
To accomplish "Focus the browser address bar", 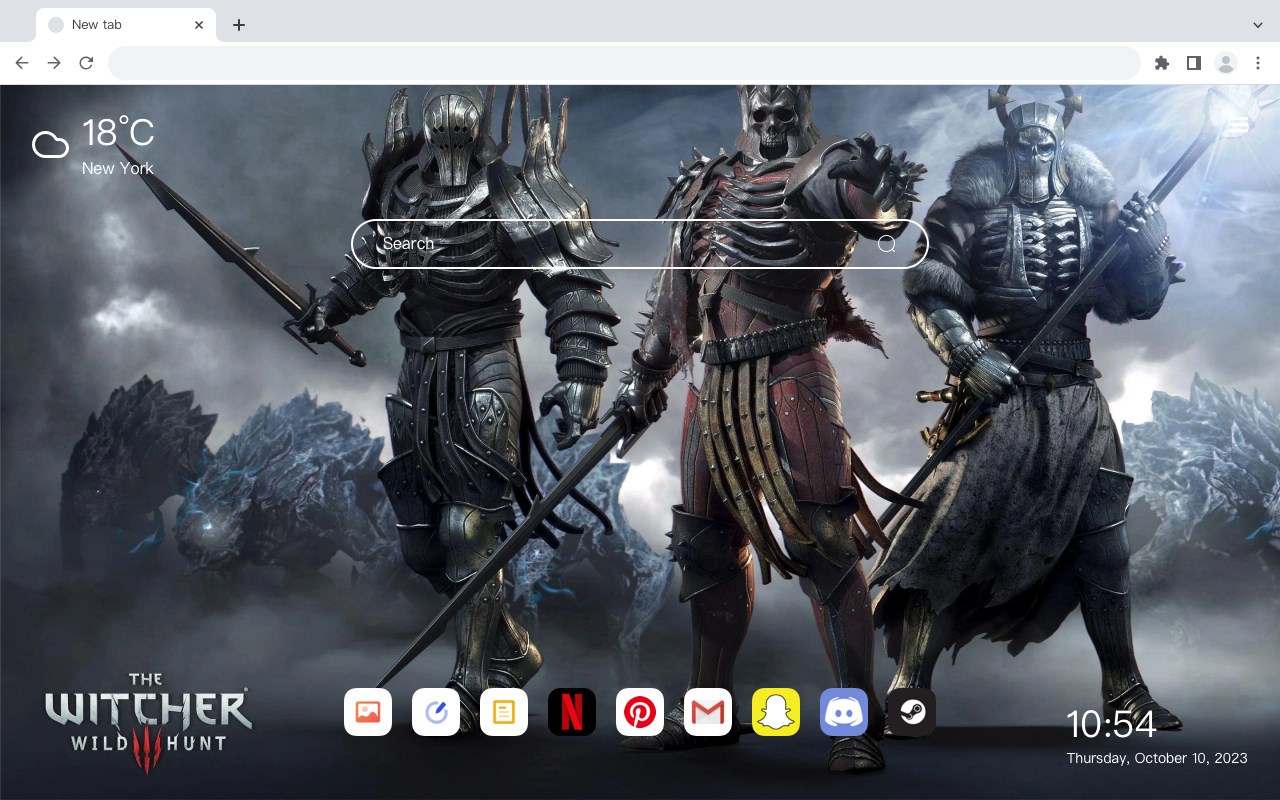I will [x=624, y=63].
